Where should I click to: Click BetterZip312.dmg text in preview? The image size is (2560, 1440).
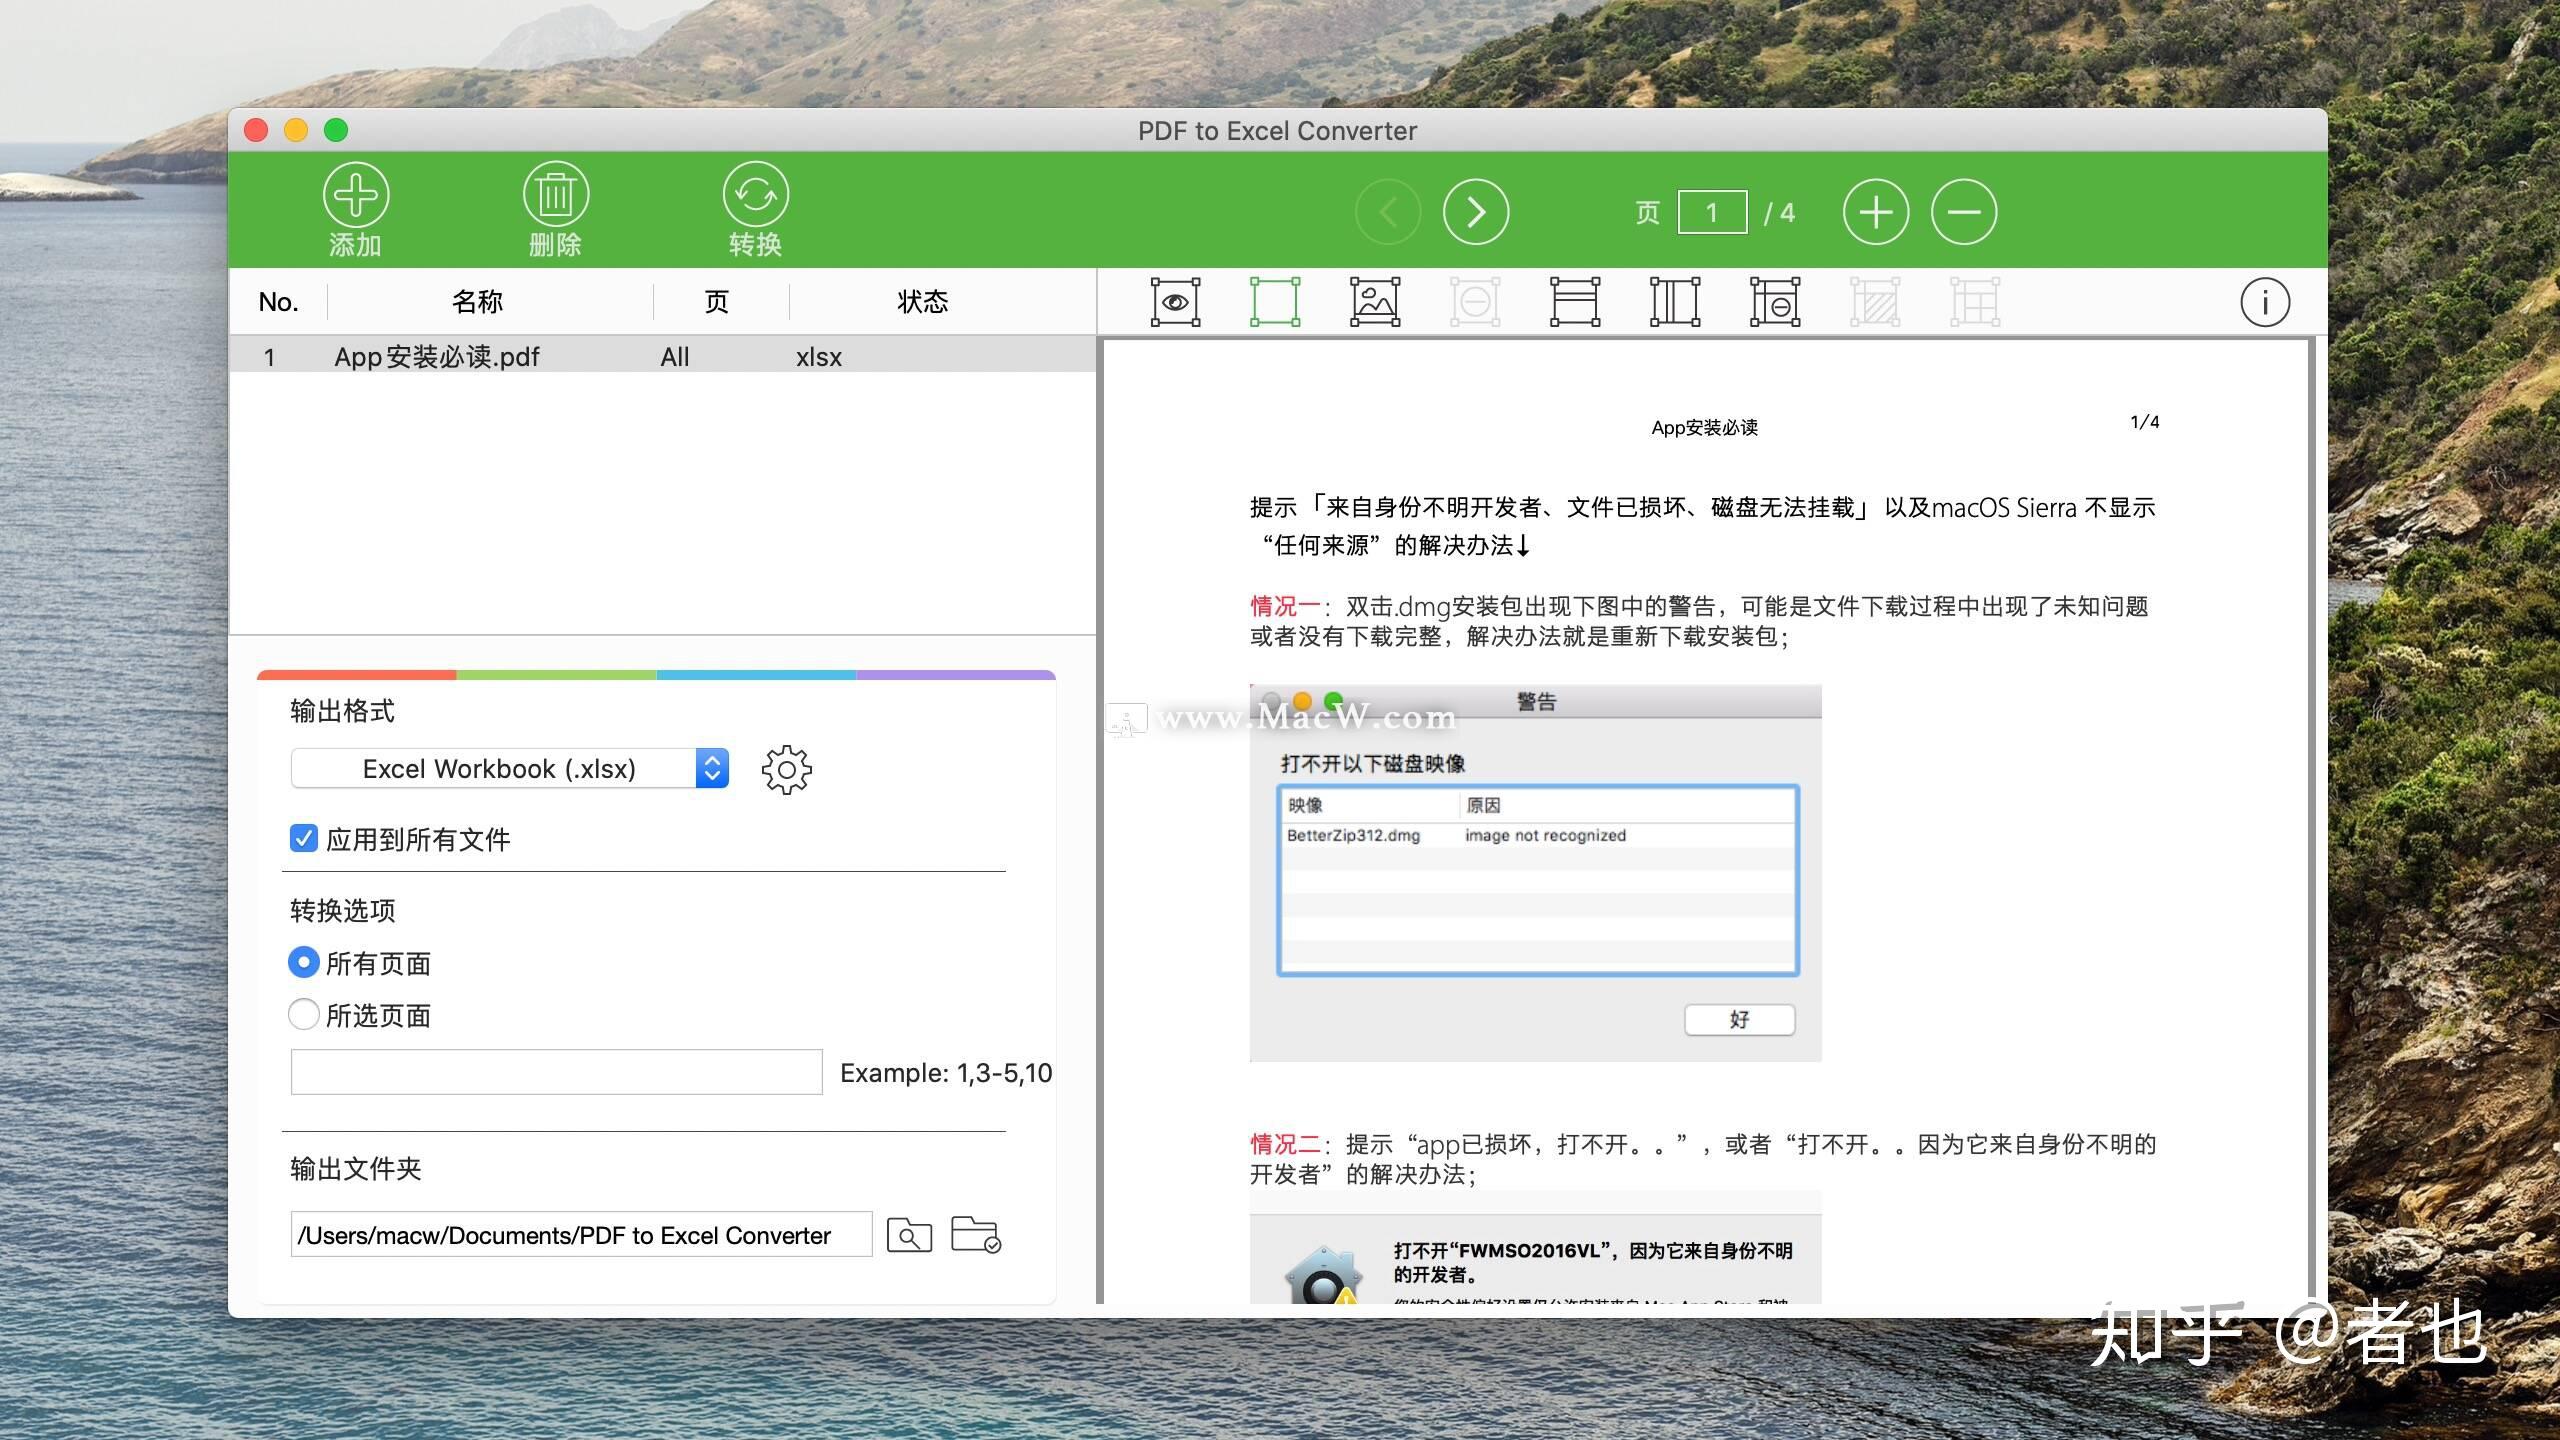tap(1353, 835)
